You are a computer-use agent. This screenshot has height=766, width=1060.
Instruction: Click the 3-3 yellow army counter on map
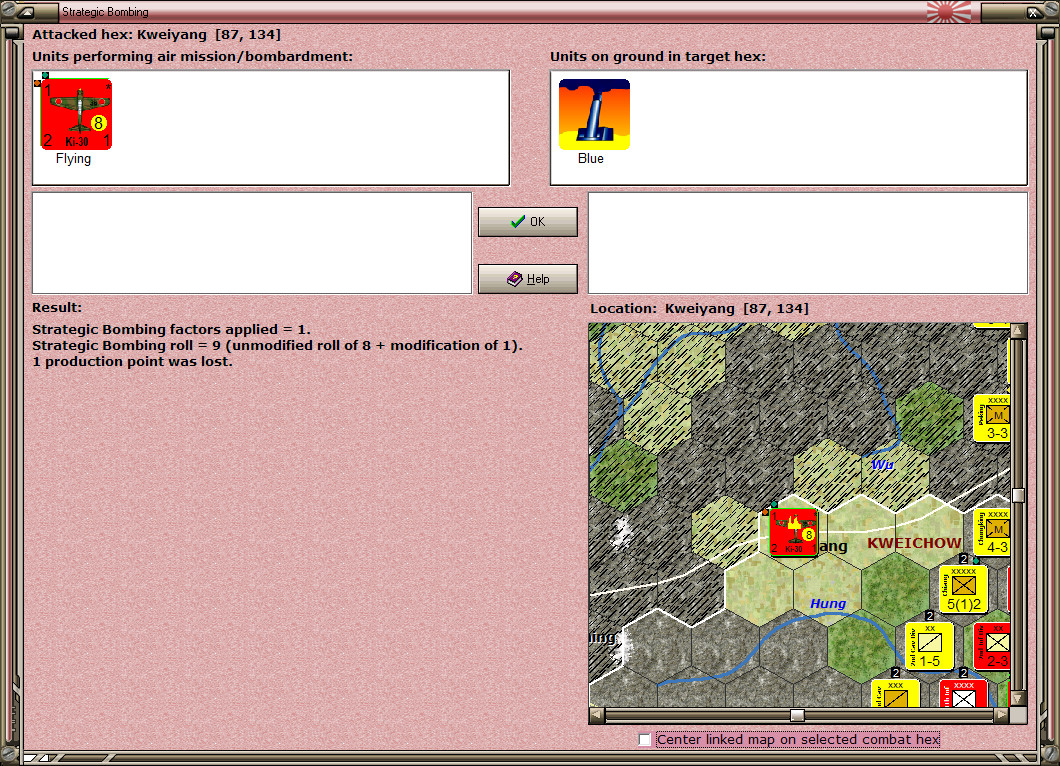pyautogui.click(x=992, y=418)
